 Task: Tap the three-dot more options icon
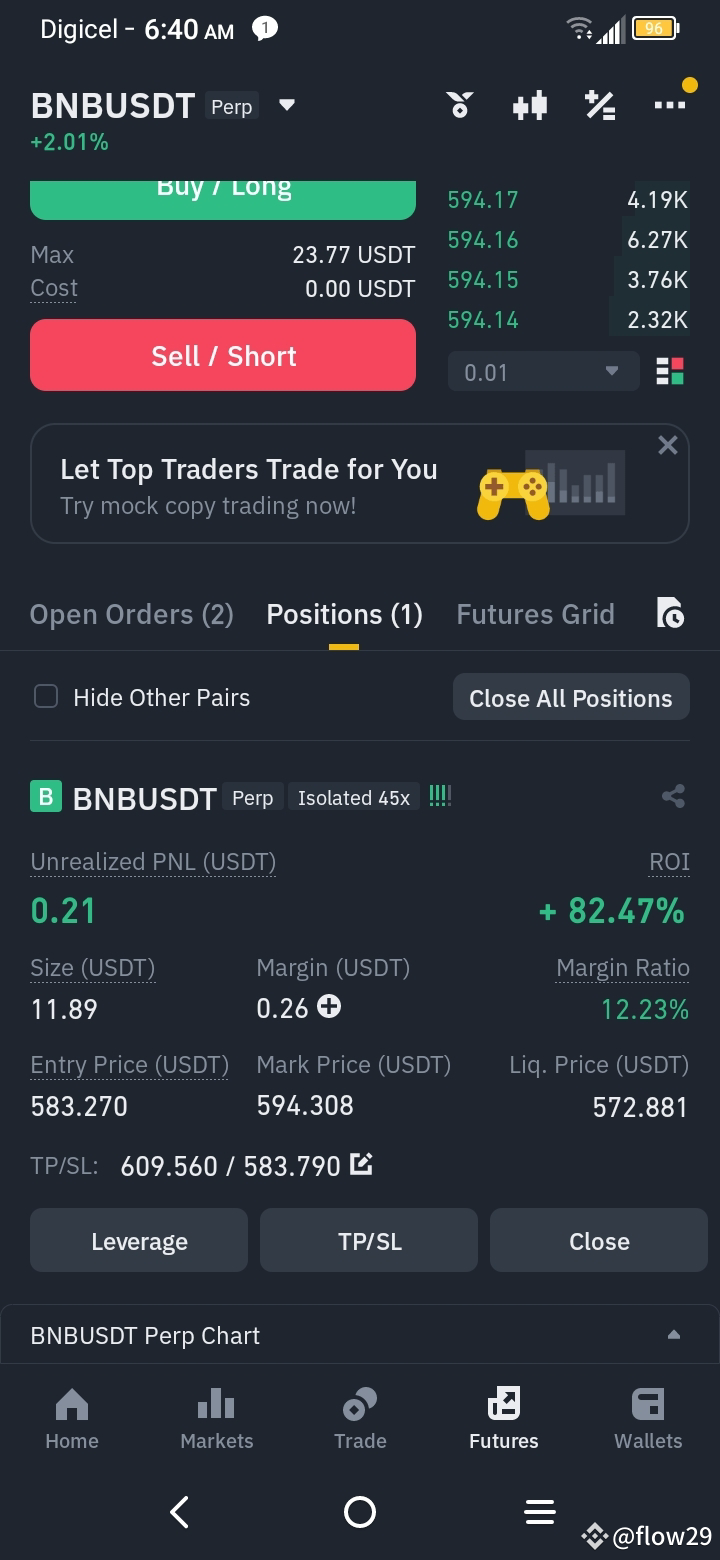point(669,104)
